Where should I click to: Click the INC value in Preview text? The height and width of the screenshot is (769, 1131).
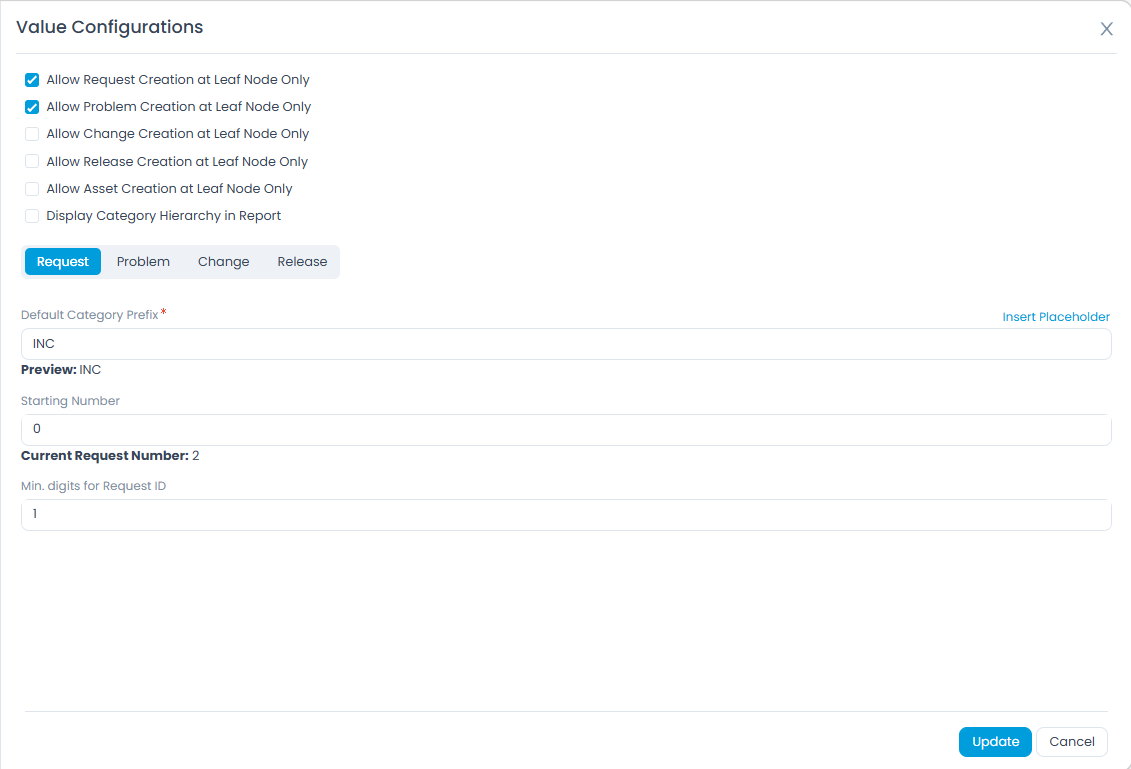tap(90, 369)
